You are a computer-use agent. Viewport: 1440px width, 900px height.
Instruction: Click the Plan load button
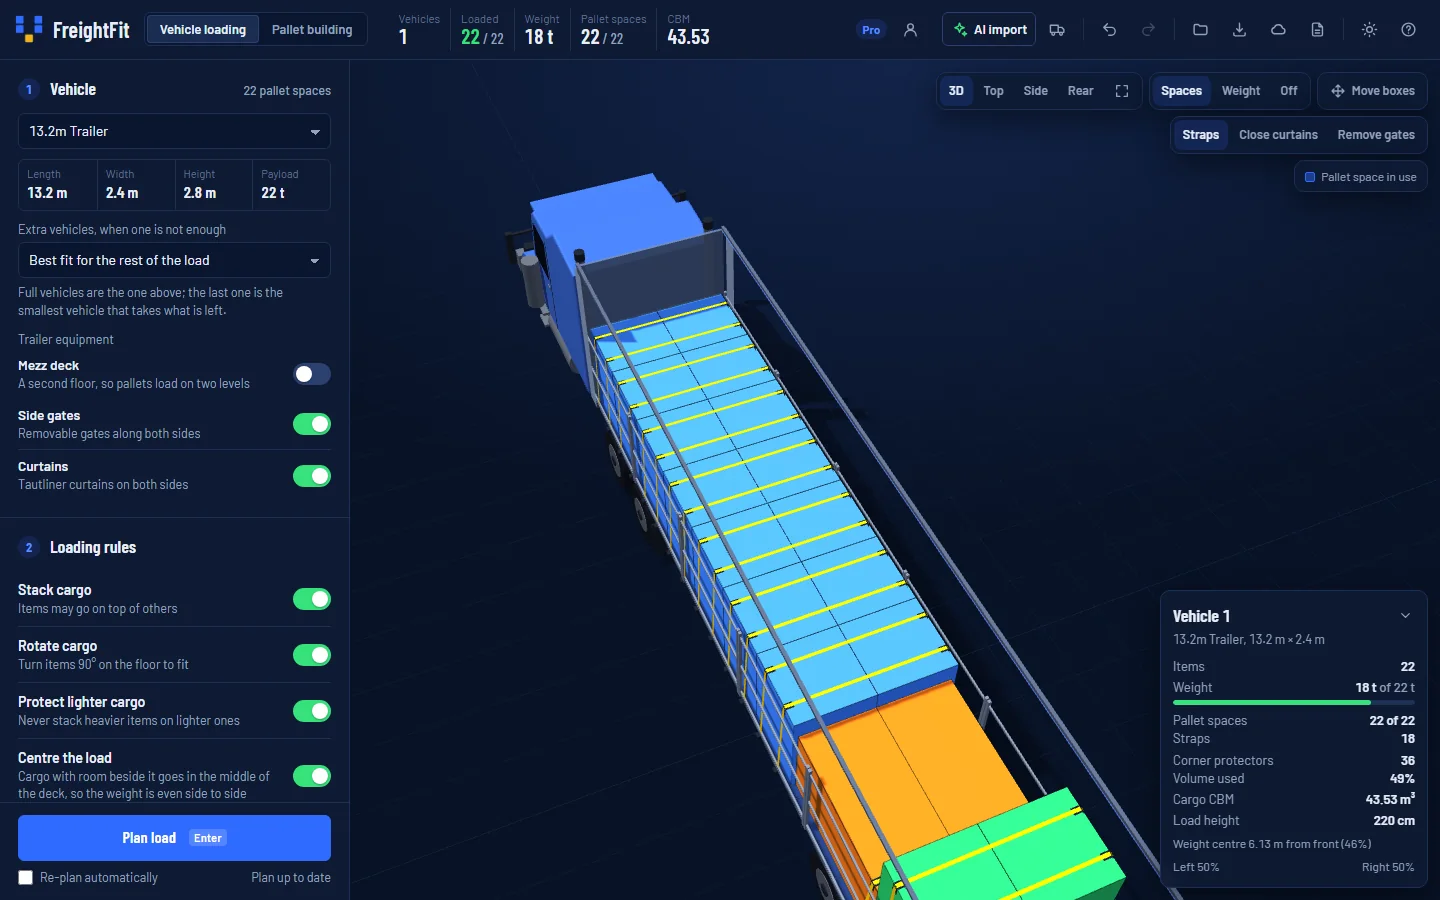[x=174, y=838]
